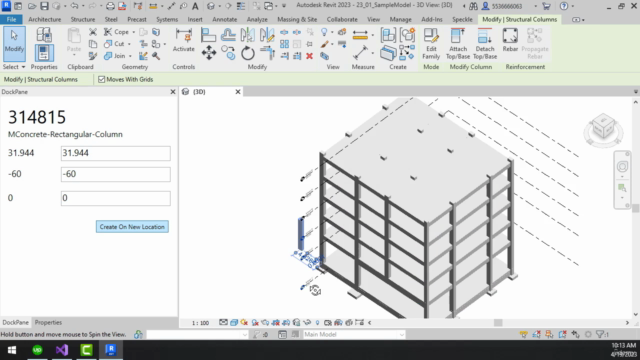Screen dimensions: 640x360
Task: Close the {3D} view tab
Action: [x=238, y=92]
